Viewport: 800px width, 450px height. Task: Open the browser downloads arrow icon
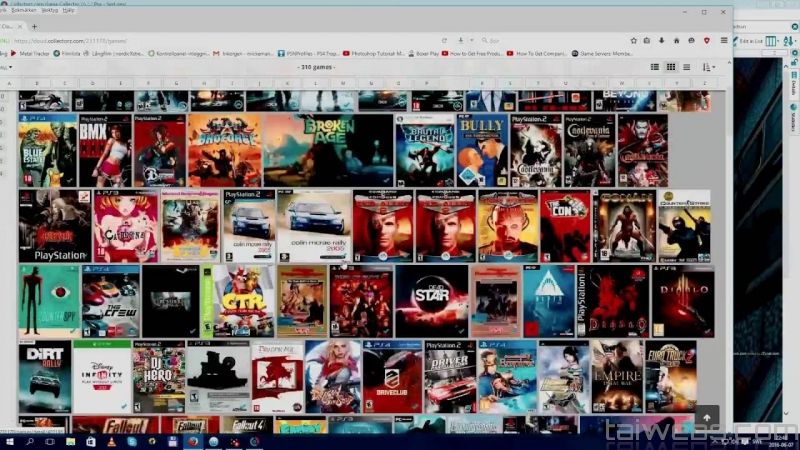pos(659,40)
